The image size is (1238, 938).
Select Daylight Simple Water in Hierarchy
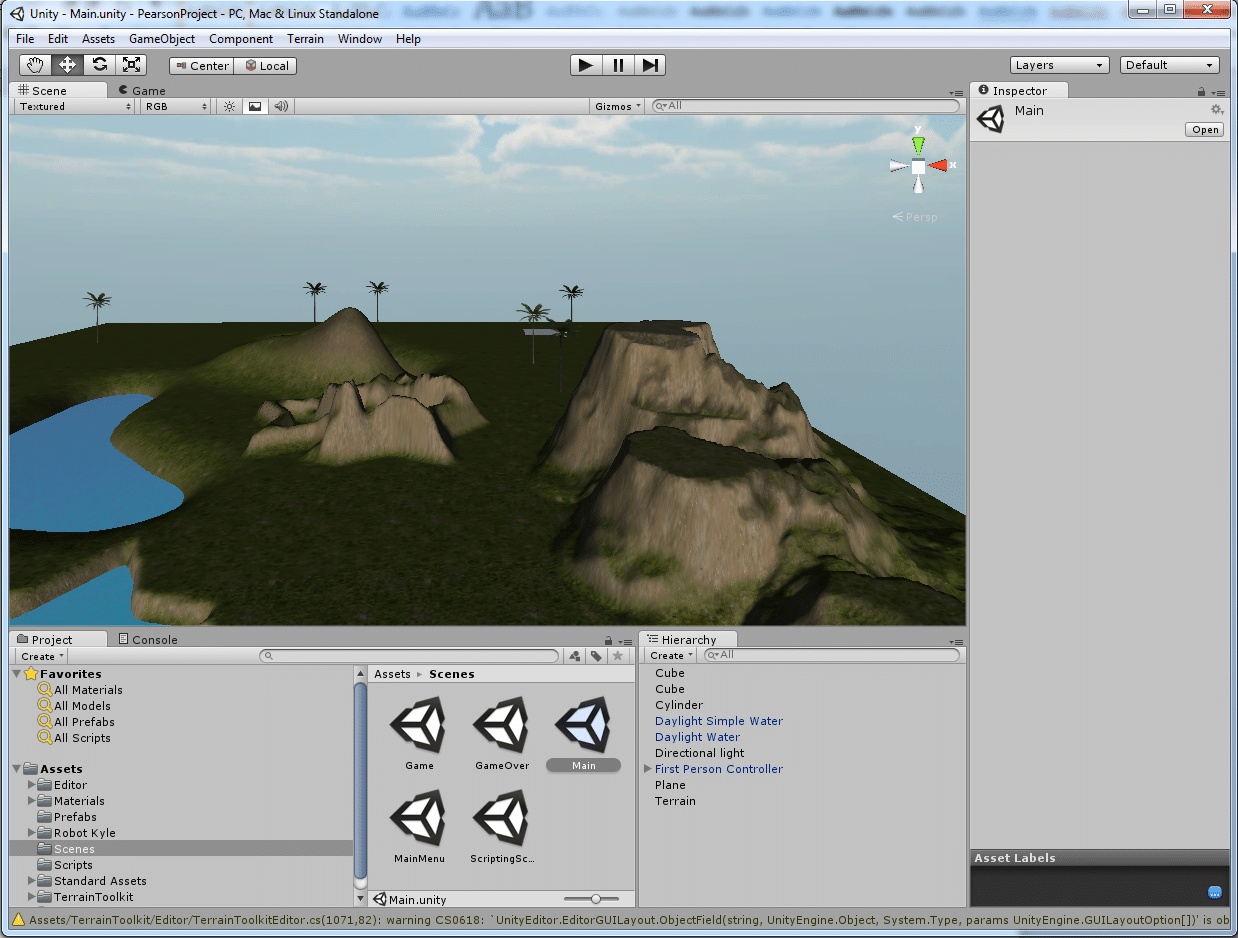pos(719,721)
